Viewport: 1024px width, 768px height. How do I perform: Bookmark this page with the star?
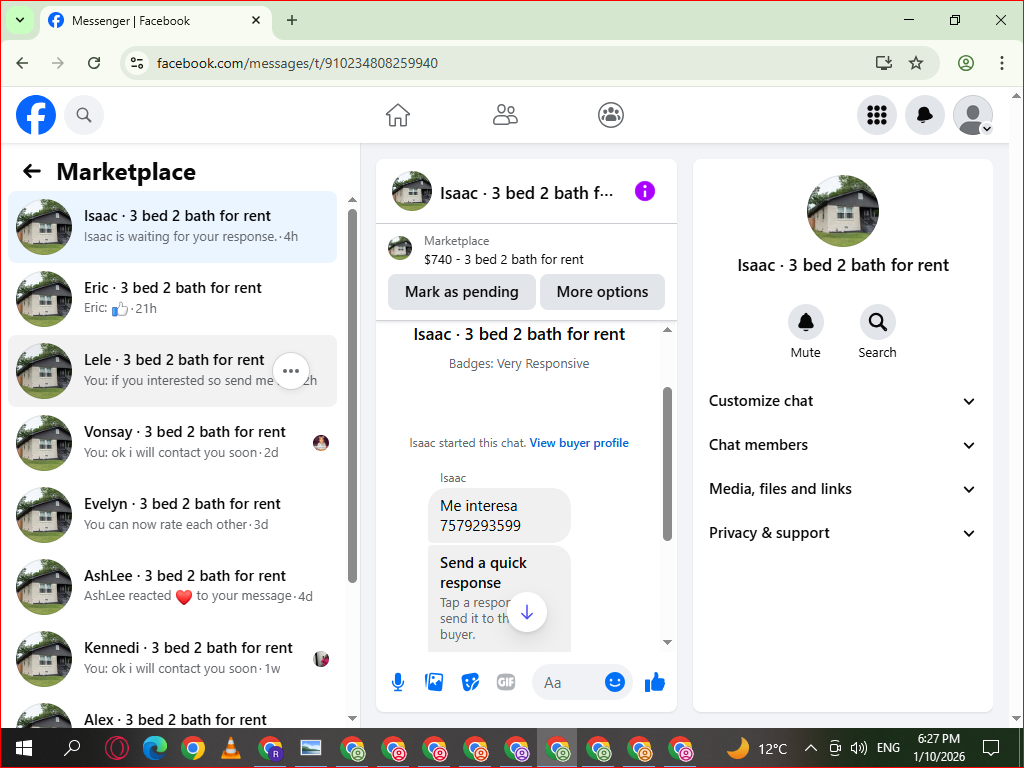click(x=916, y=63)
